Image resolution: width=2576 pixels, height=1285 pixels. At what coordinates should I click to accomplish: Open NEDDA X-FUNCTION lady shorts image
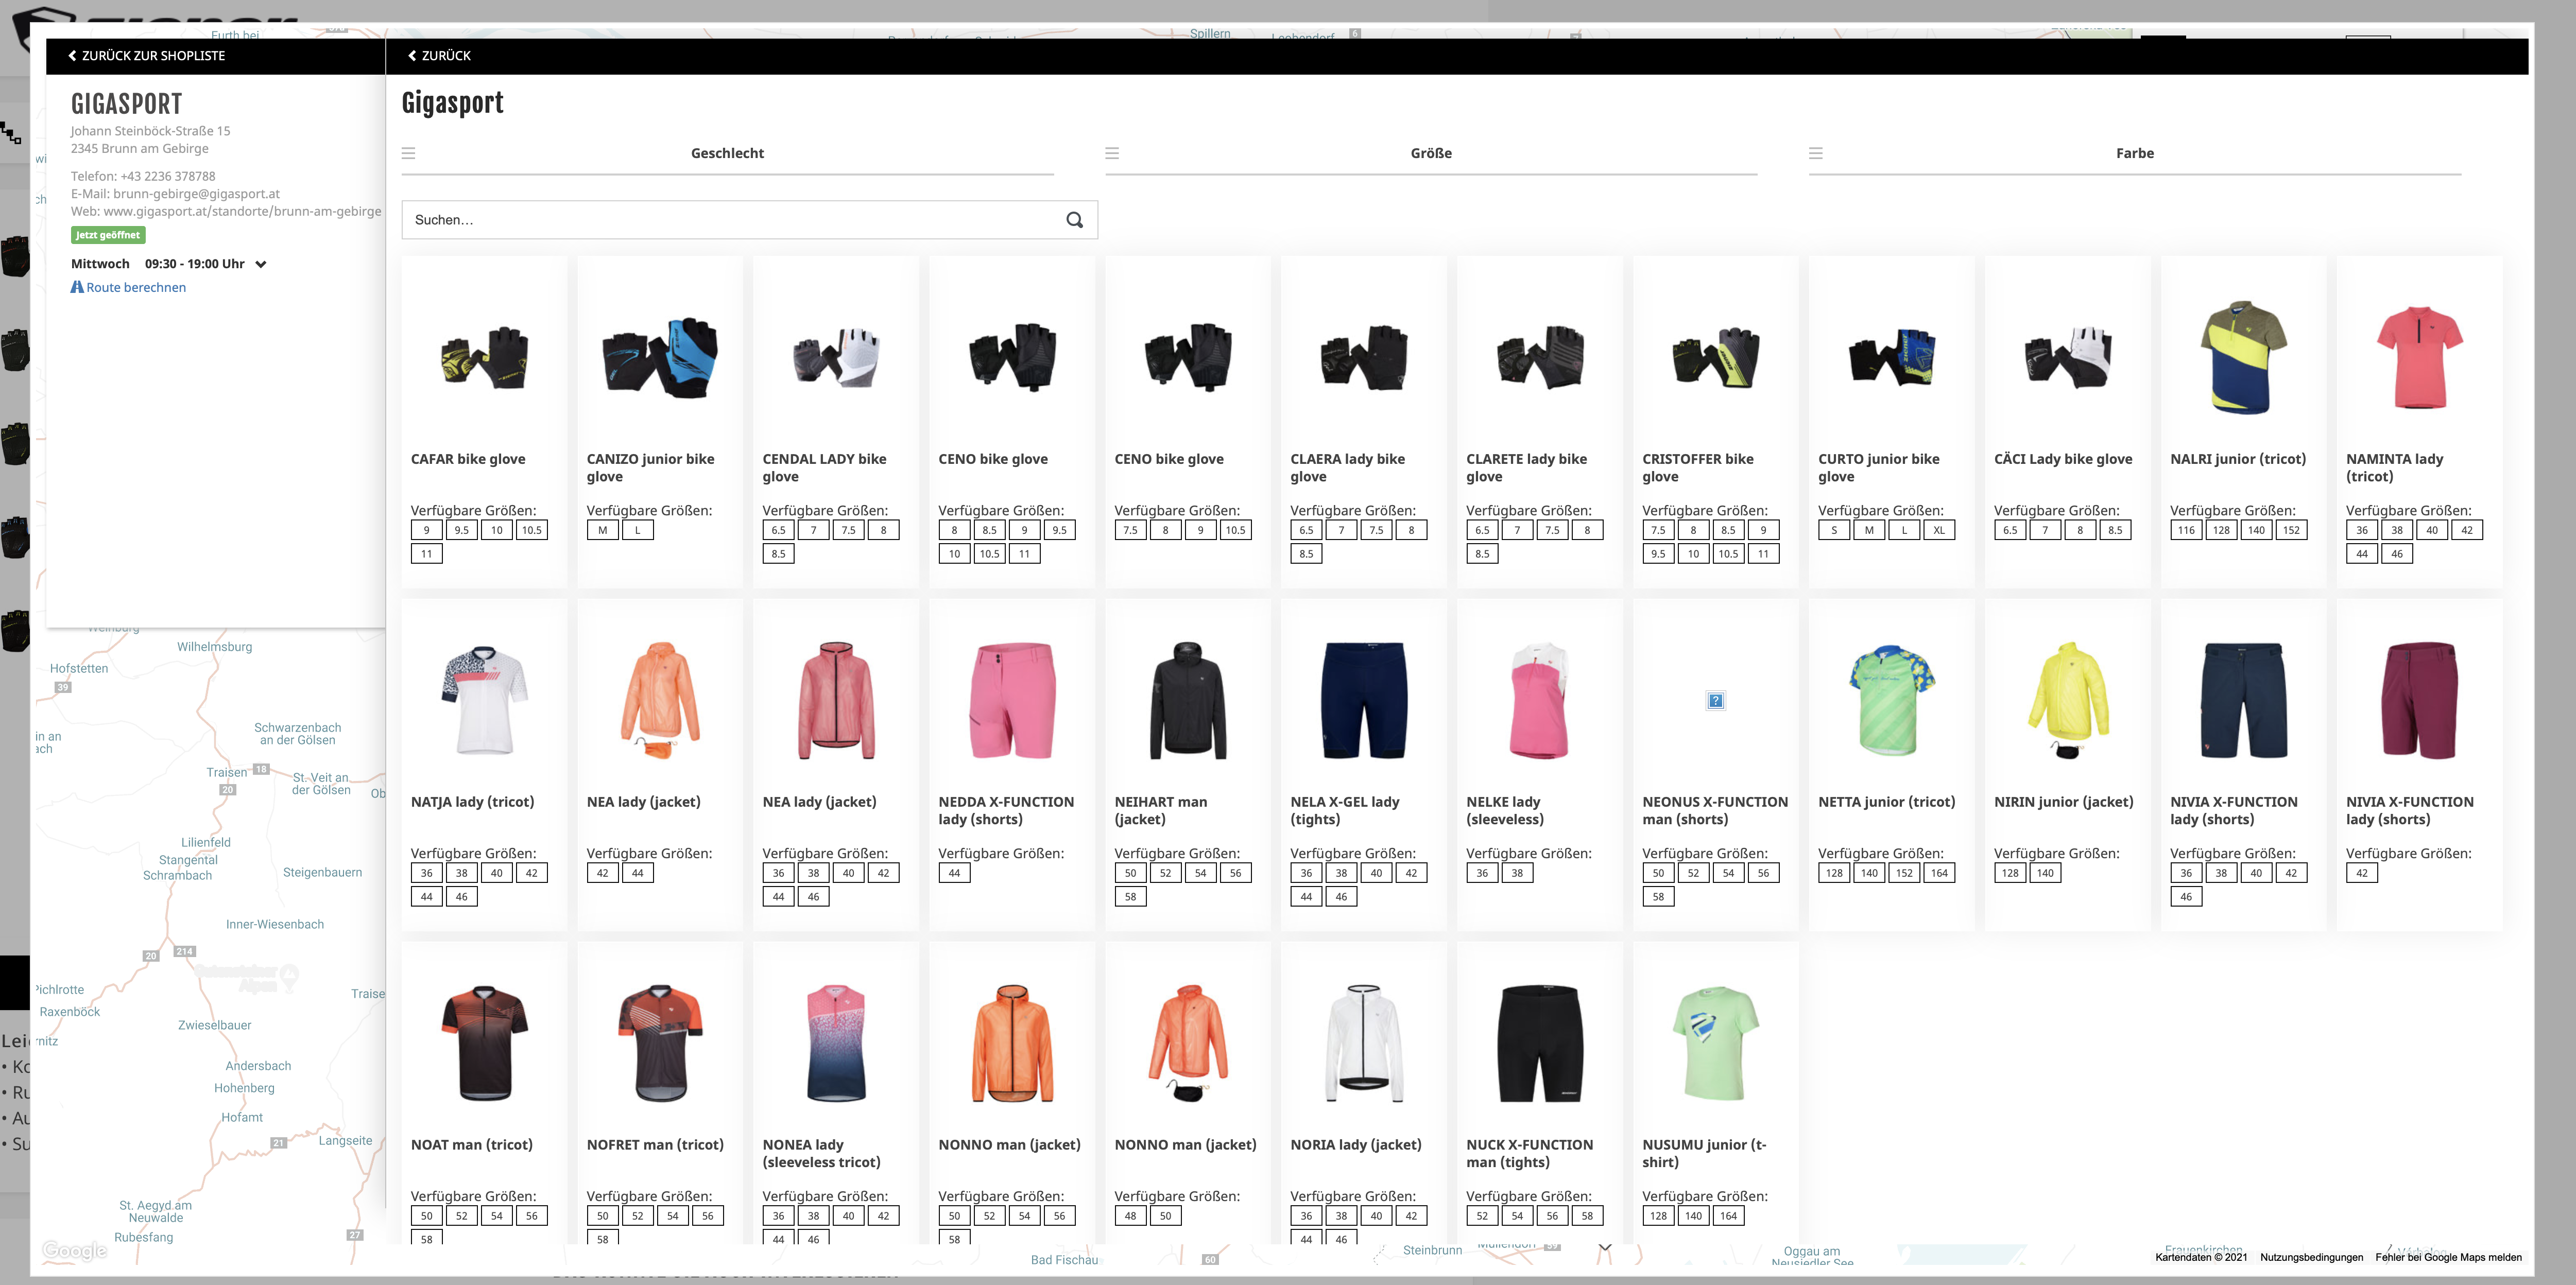pyautogui.click(x=1012, y=700)
